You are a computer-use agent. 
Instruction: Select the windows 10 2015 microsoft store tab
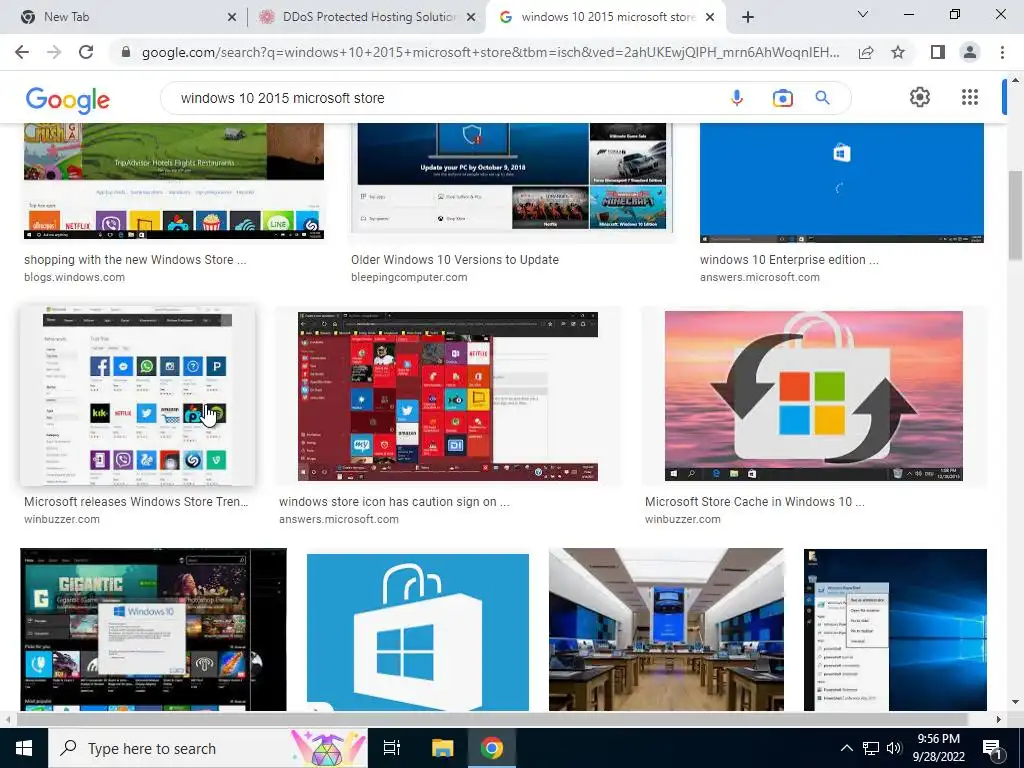pos(607,17)
